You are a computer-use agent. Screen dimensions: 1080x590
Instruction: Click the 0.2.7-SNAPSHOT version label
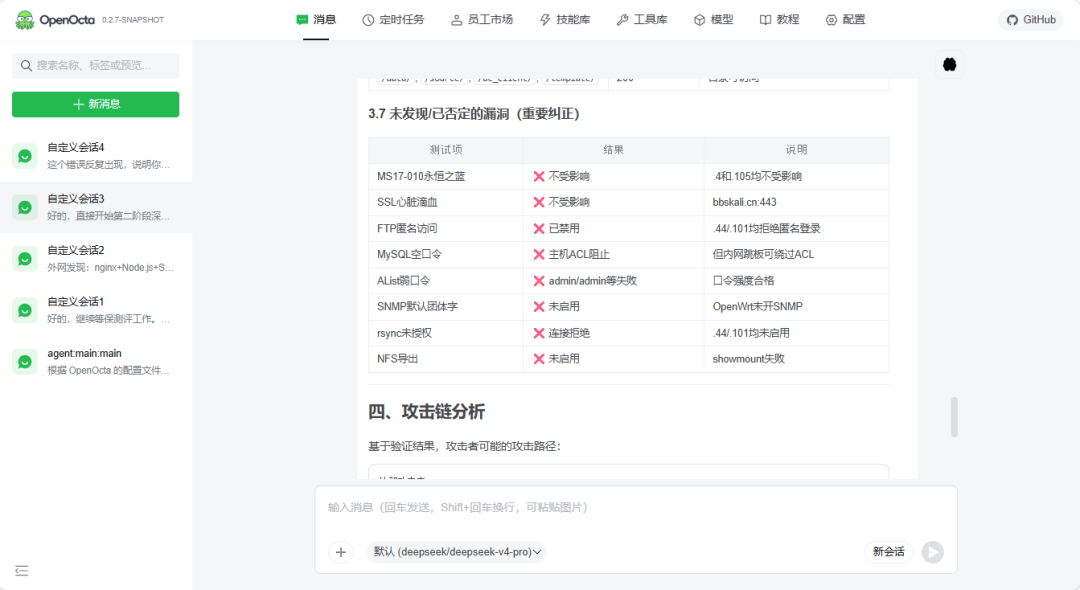[x=133, y=20]
